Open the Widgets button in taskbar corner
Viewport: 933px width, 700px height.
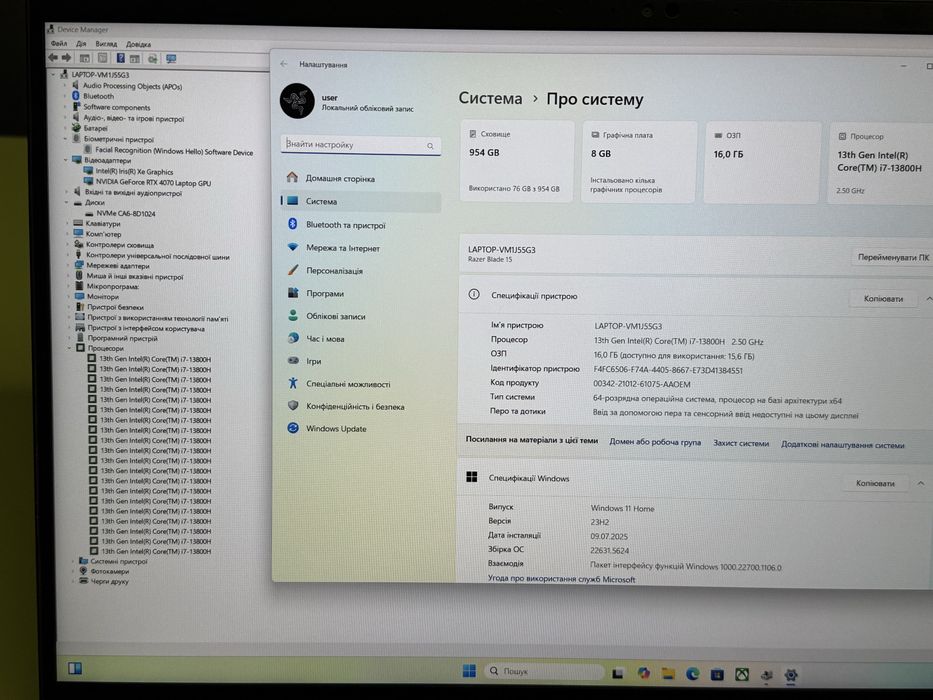pos(75,668)
